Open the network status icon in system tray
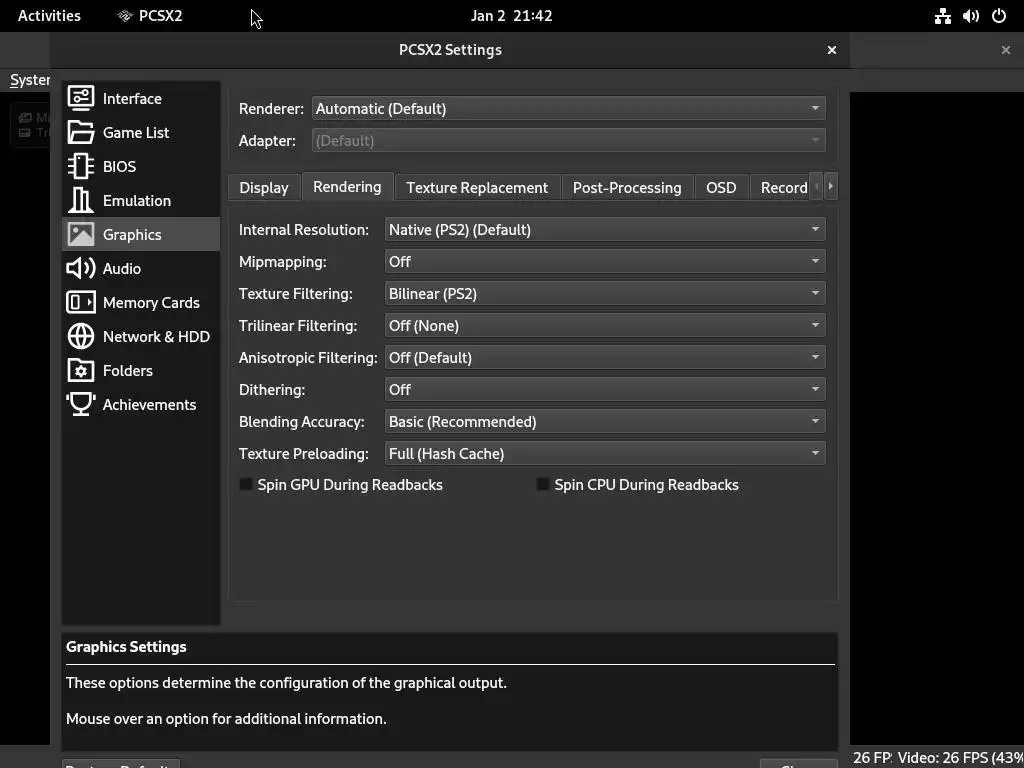Screen dimensions: 1024x768 pyautogui.click(x=942, y=16)
